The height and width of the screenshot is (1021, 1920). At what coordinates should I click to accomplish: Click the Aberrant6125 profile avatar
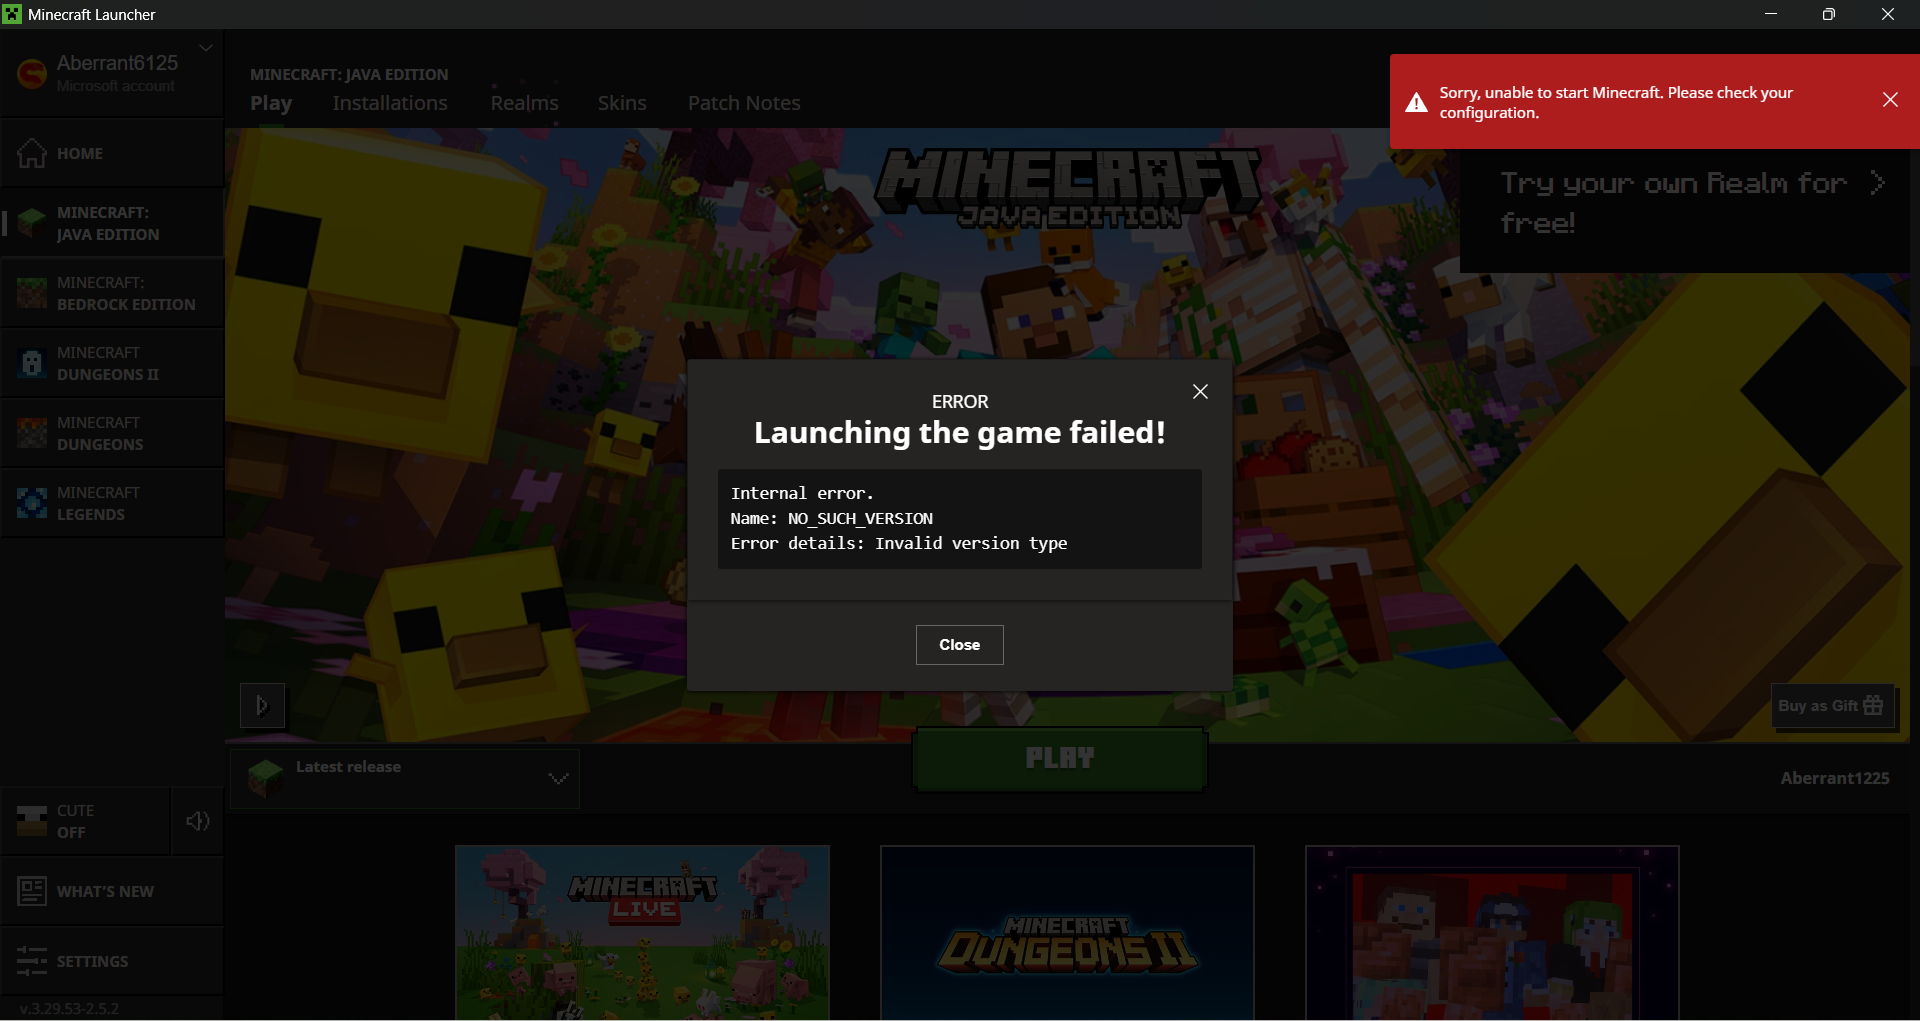point(32,73)
